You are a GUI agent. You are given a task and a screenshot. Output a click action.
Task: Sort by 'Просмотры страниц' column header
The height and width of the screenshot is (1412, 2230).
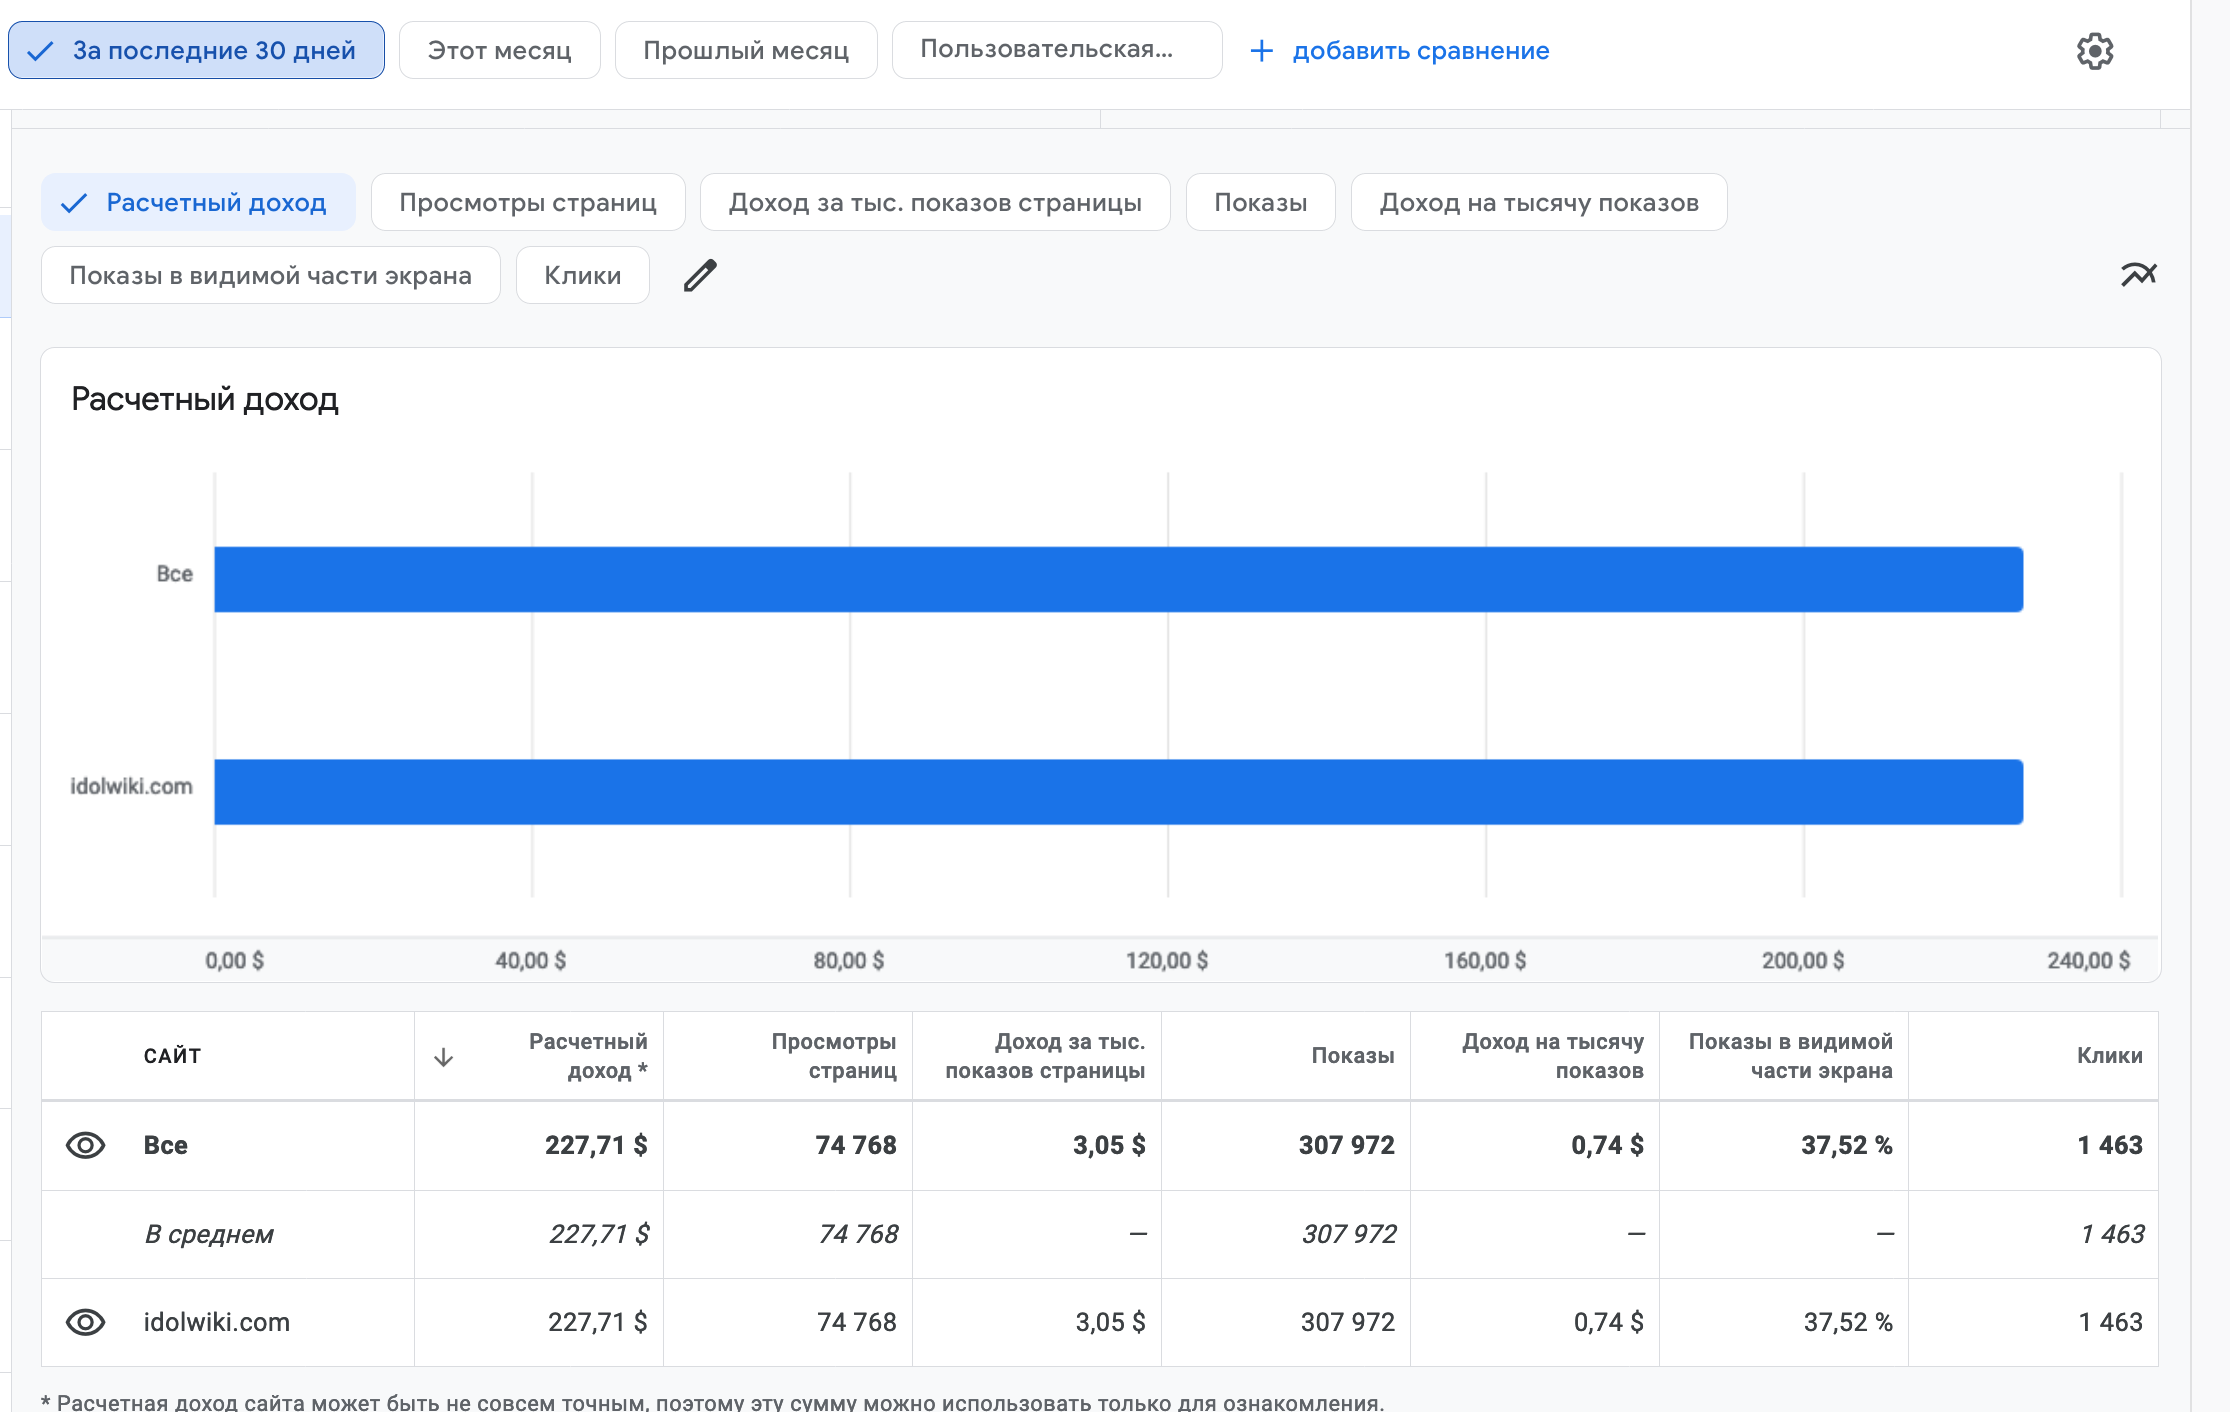click(x=833, y=1056)
